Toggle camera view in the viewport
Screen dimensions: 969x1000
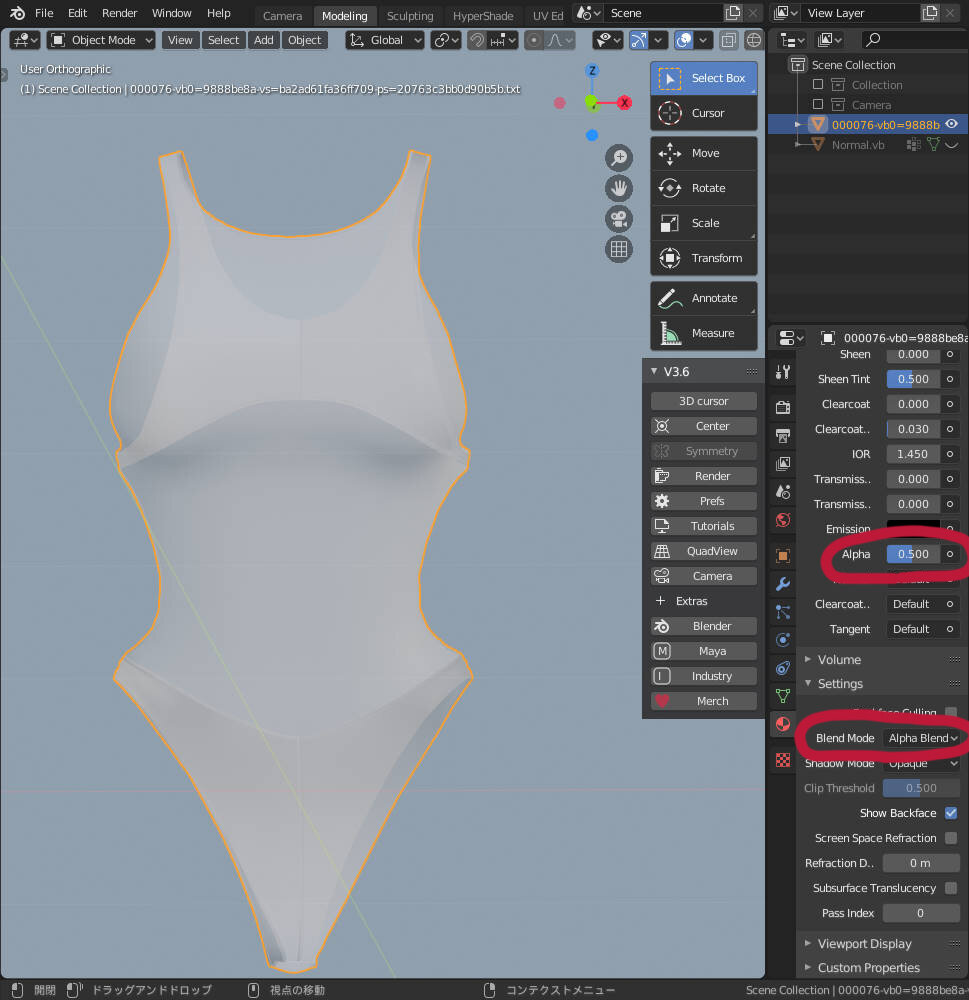(x=619, y=219)
